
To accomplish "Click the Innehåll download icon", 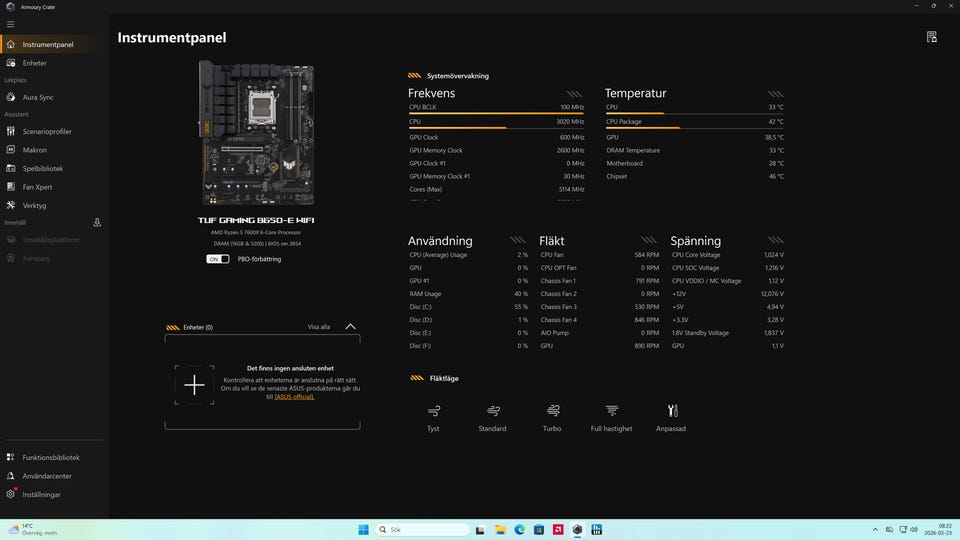I will click(x=97, y=222).
